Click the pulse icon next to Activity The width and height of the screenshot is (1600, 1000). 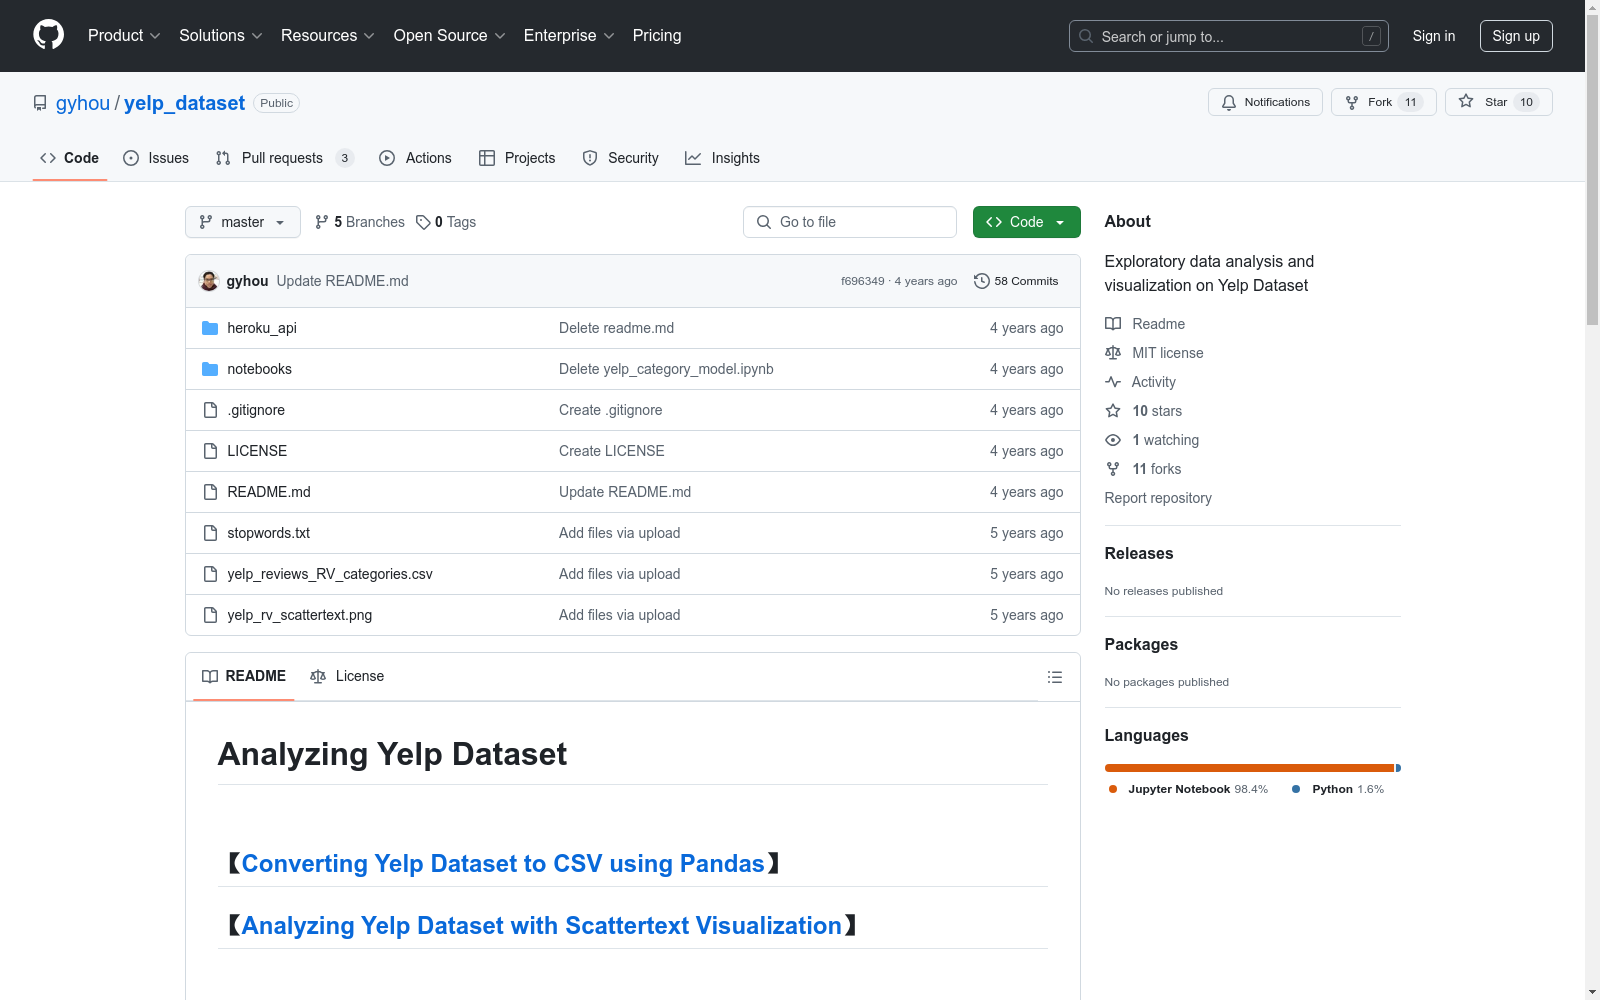(x=1113, y=382)
